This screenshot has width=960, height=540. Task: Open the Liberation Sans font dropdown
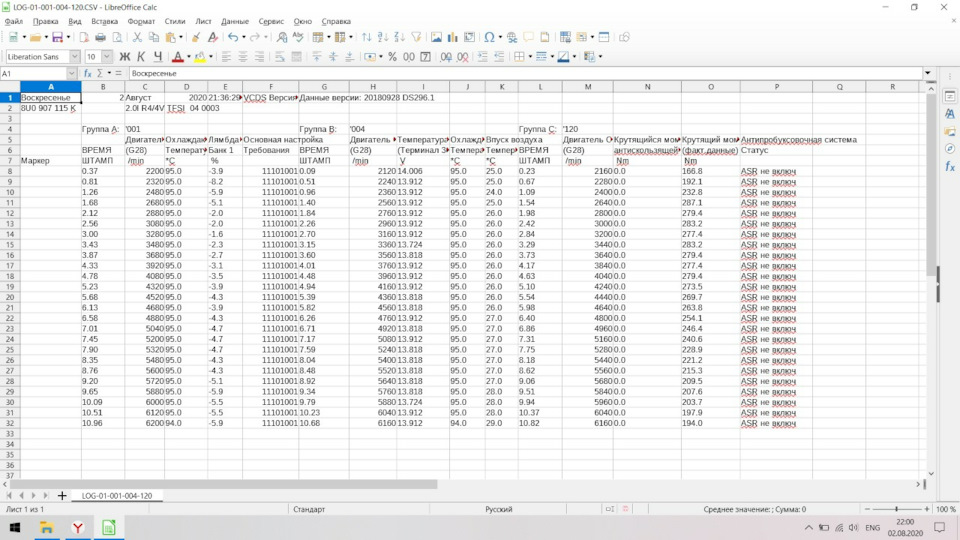[74, 57]
